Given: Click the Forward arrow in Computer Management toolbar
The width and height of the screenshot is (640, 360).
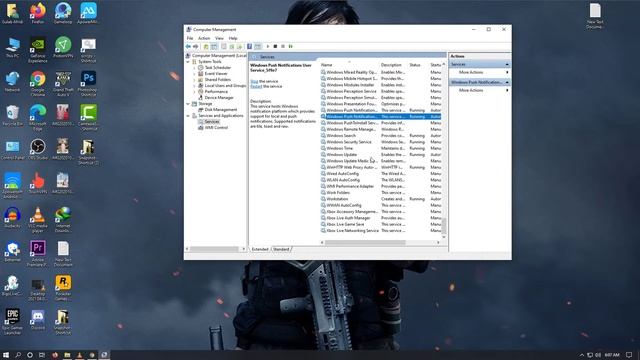Looking at the screenshot, I should coord(196,47).
